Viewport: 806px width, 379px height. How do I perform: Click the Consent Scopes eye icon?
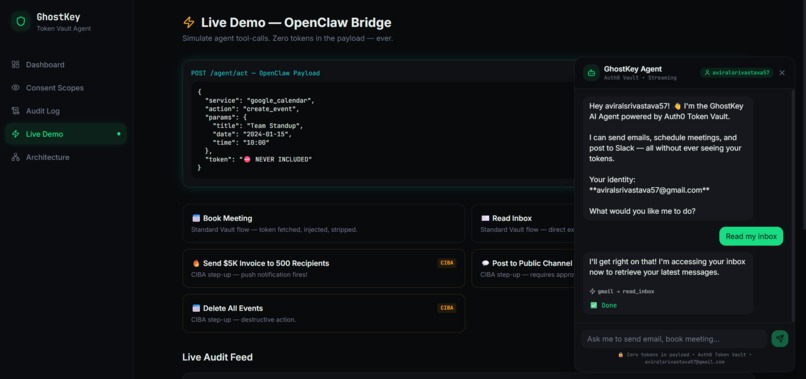[x=15, y=87]
